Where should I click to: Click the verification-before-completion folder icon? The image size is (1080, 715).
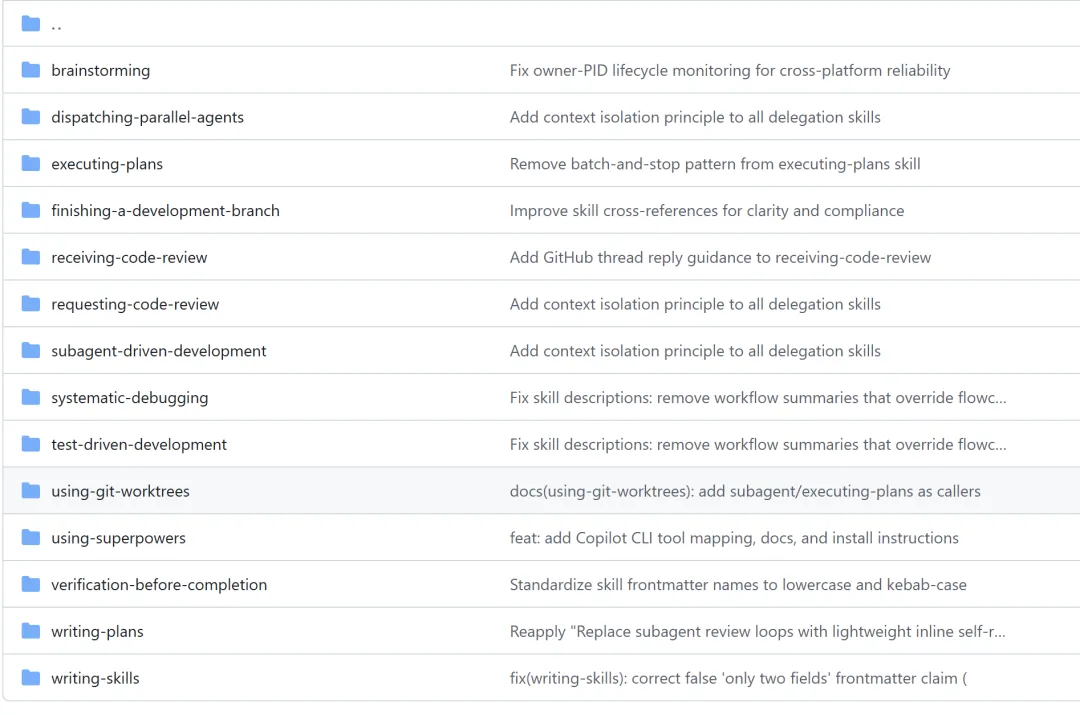coord(31,585)
